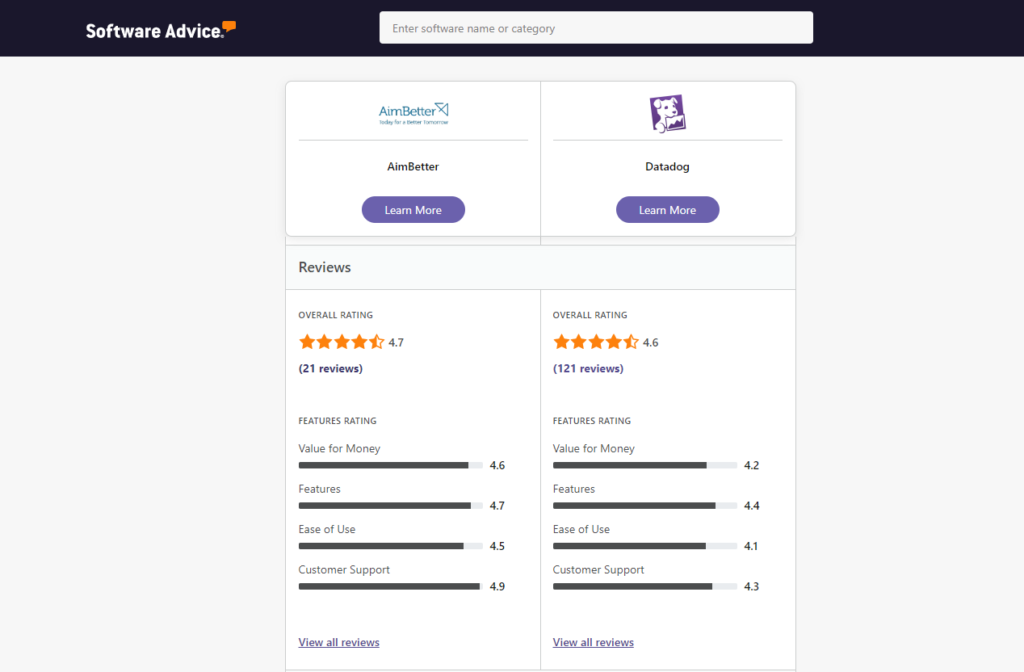1024x672 pixels.
Task: Click the half-filled star for Datadog
Action: (632, 341)
